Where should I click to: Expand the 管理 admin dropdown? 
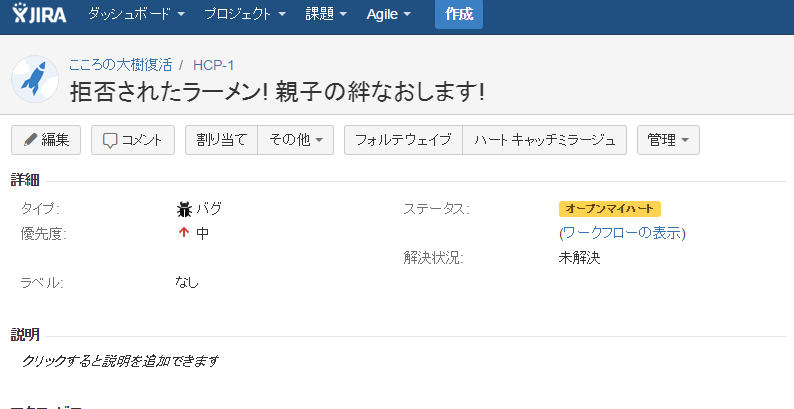coord(668,140)
